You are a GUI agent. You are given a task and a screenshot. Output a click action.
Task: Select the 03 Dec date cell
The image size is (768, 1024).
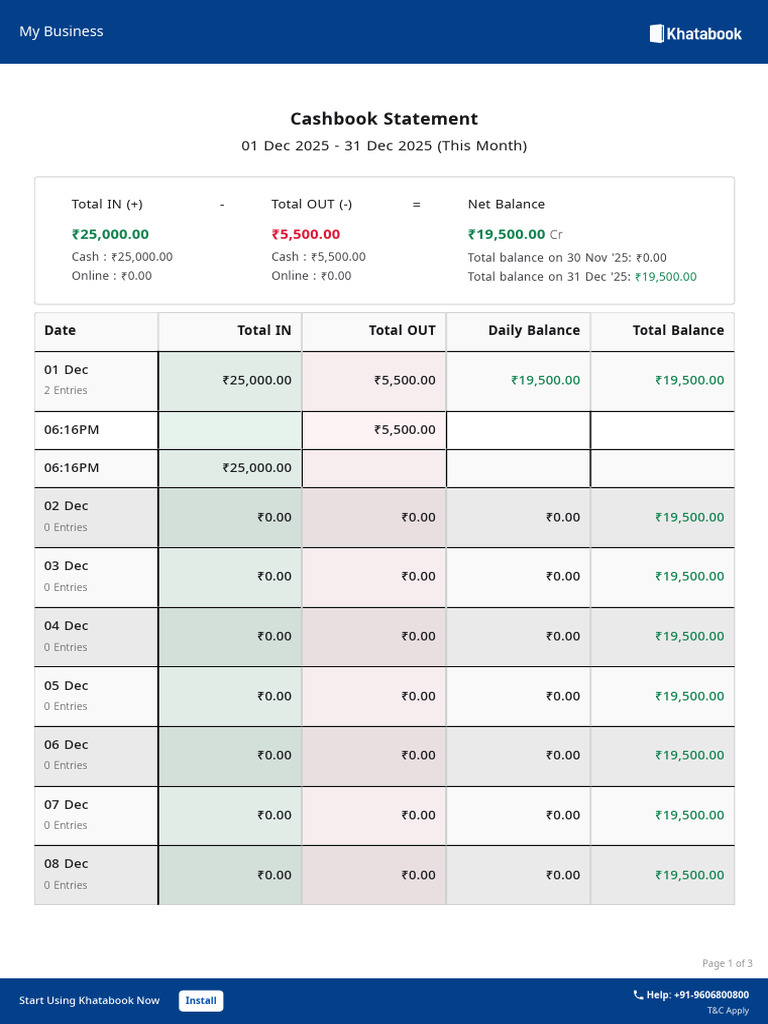[96, 577]
